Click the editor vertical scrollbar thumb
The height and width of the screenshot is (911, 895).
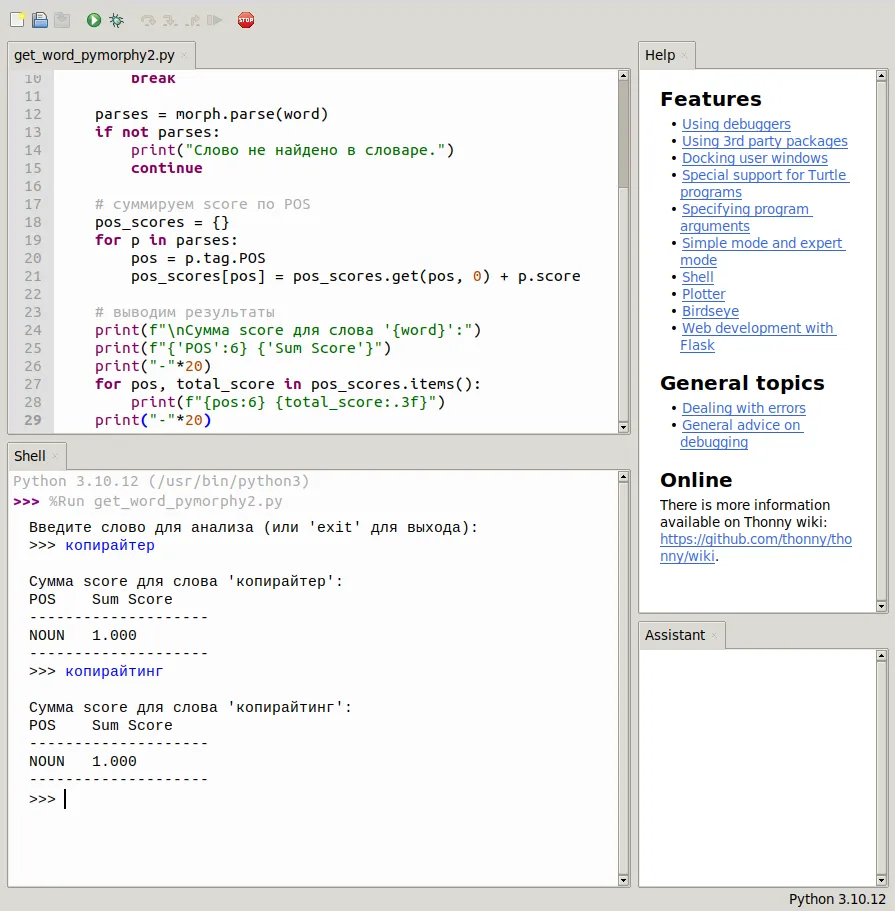pos(624,134)
